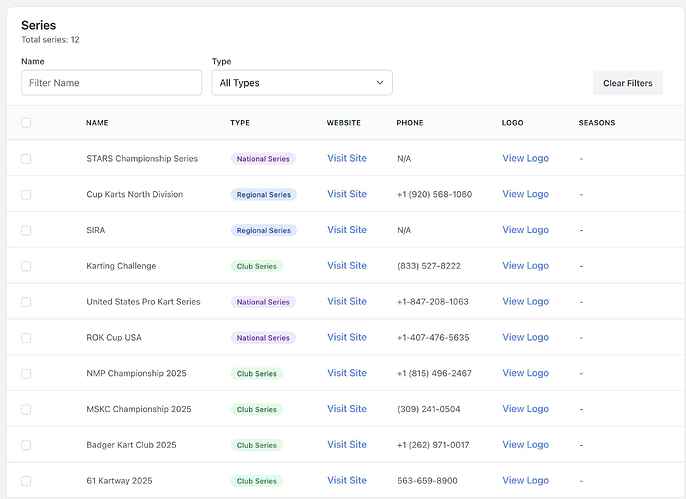Click the Filter Name input field
Image resolution: width=686 pixels, height=499 pixels.
pos(112,83)
